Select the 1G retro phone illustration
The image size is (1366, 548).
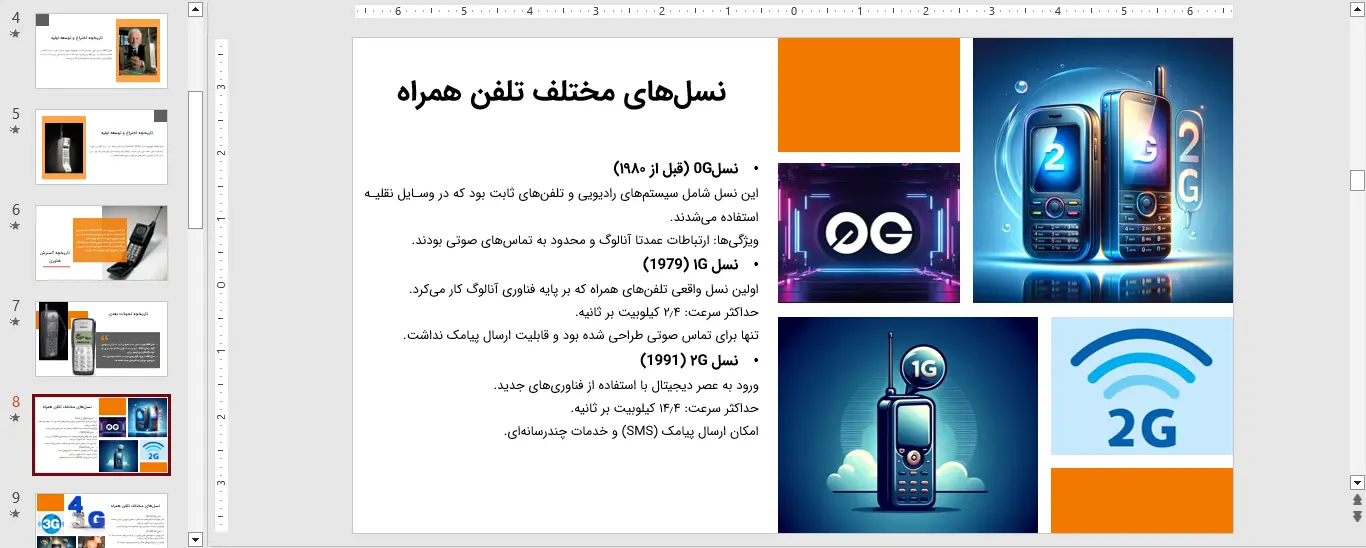tap(908, 425)
